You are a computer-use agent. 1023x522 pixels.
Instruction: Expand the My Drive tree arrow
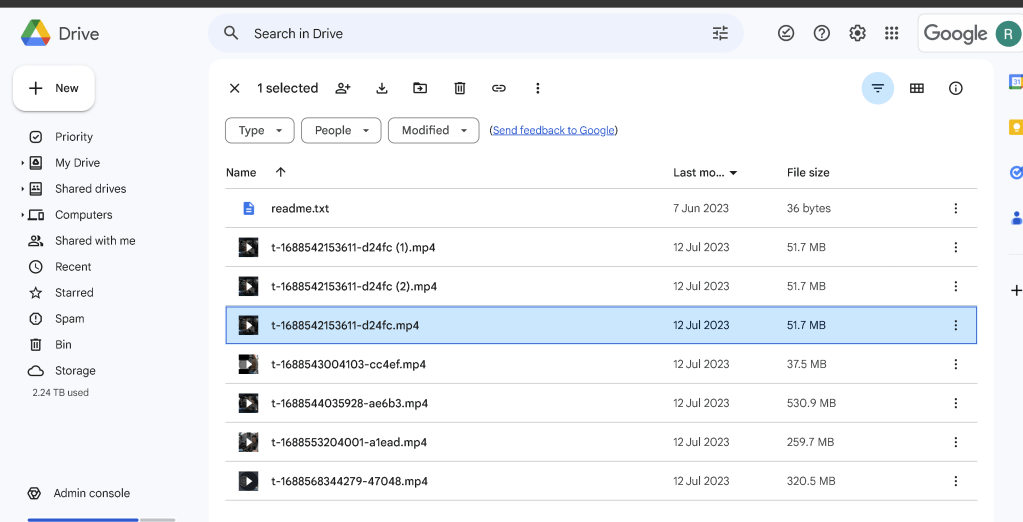(22, 163)
